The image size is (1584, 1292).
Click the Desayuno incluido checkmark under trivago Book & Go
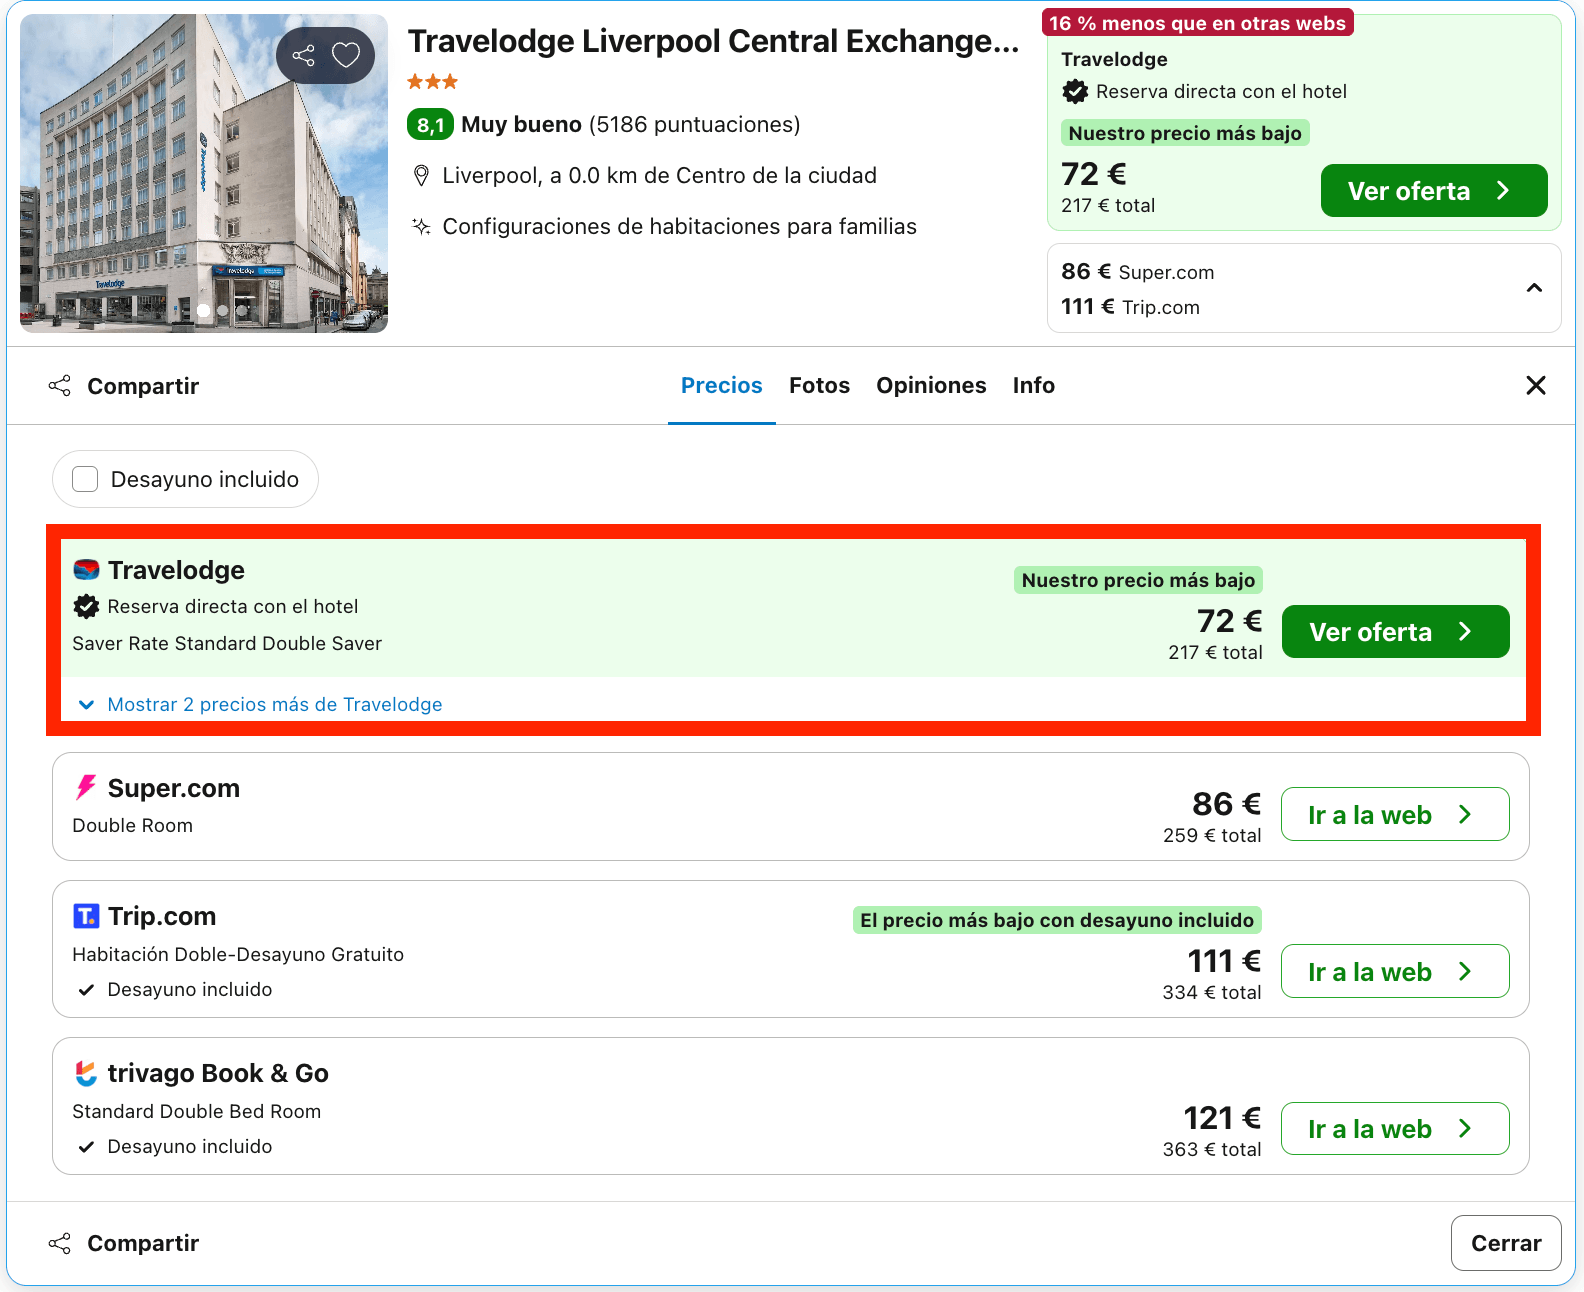point(87,1147)
